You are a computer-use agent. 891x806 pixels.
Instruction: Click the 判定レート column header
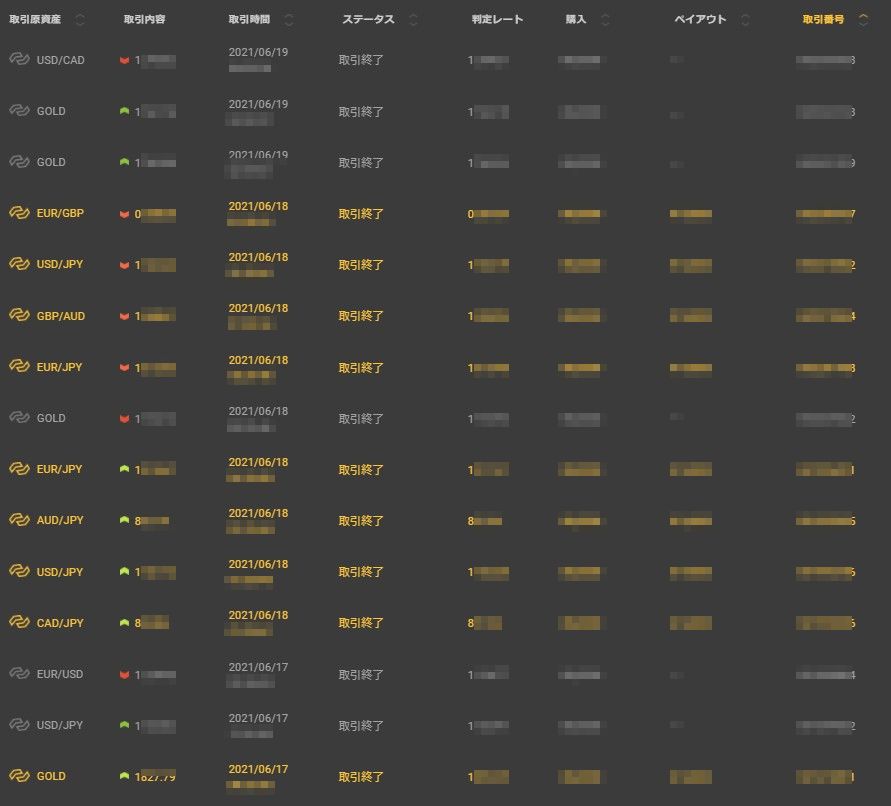[x=497, y=19]
